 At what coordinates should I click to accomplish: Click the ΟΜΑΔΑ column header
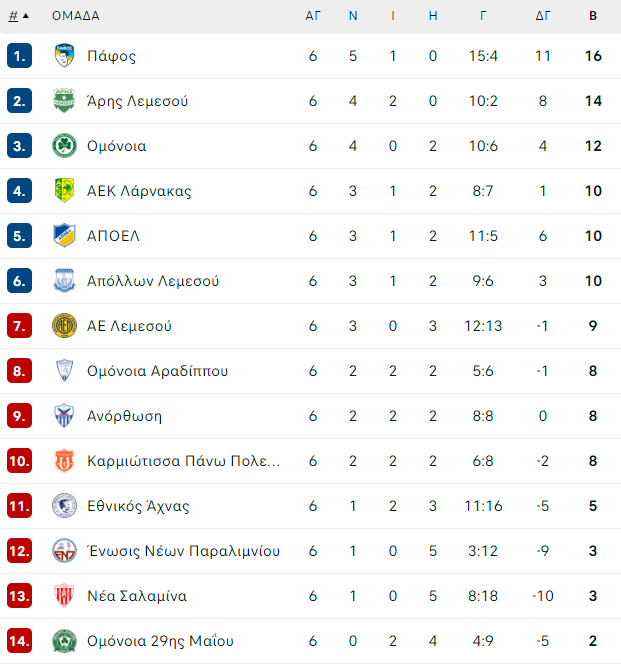76,16
